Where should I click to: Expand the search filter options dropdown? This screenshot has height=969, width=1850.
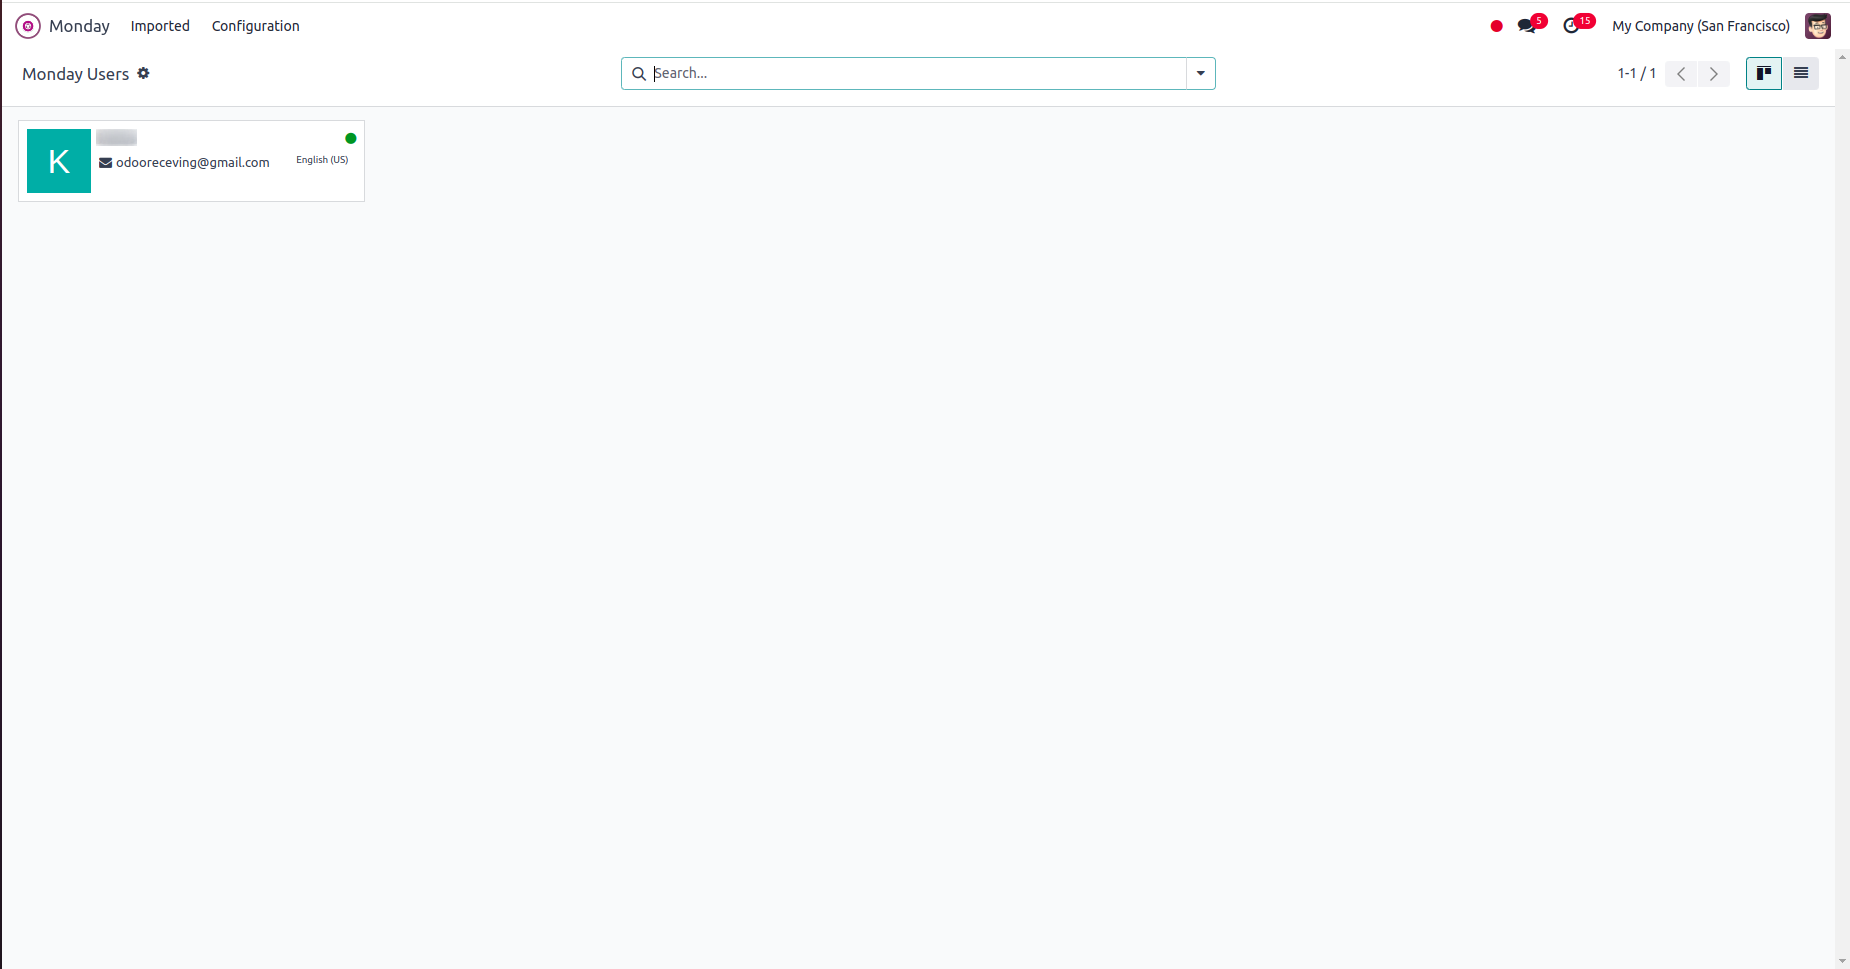click(1201, 73)
